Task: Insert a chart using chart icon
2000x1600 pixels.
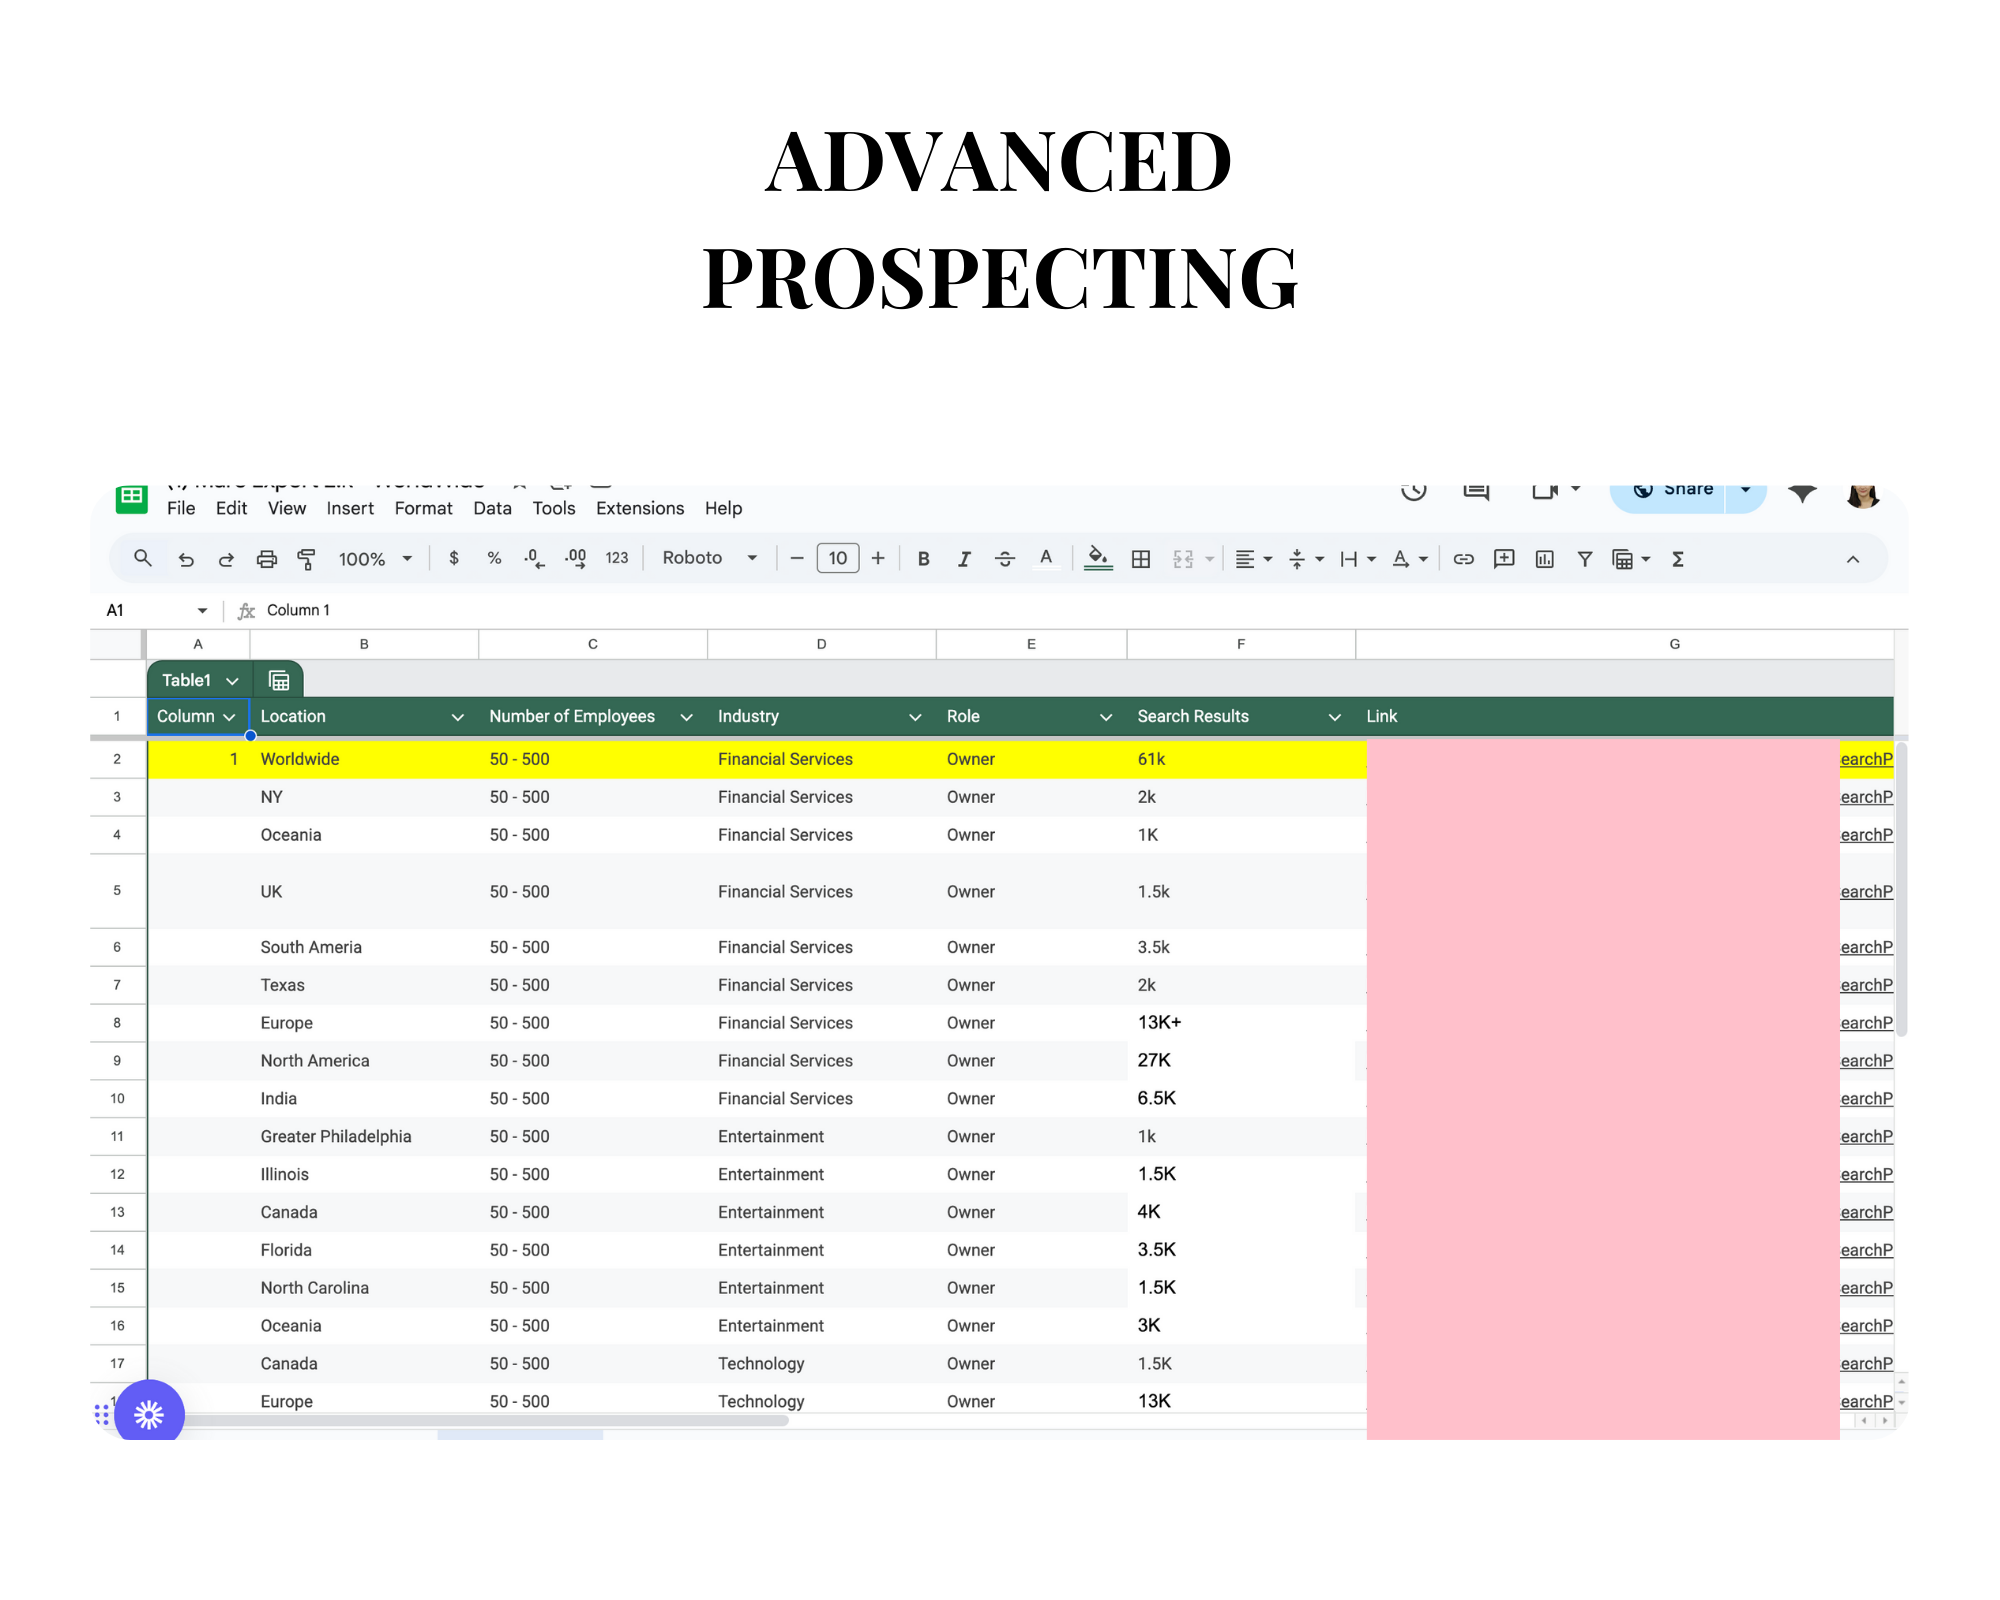Action: 1544,559
